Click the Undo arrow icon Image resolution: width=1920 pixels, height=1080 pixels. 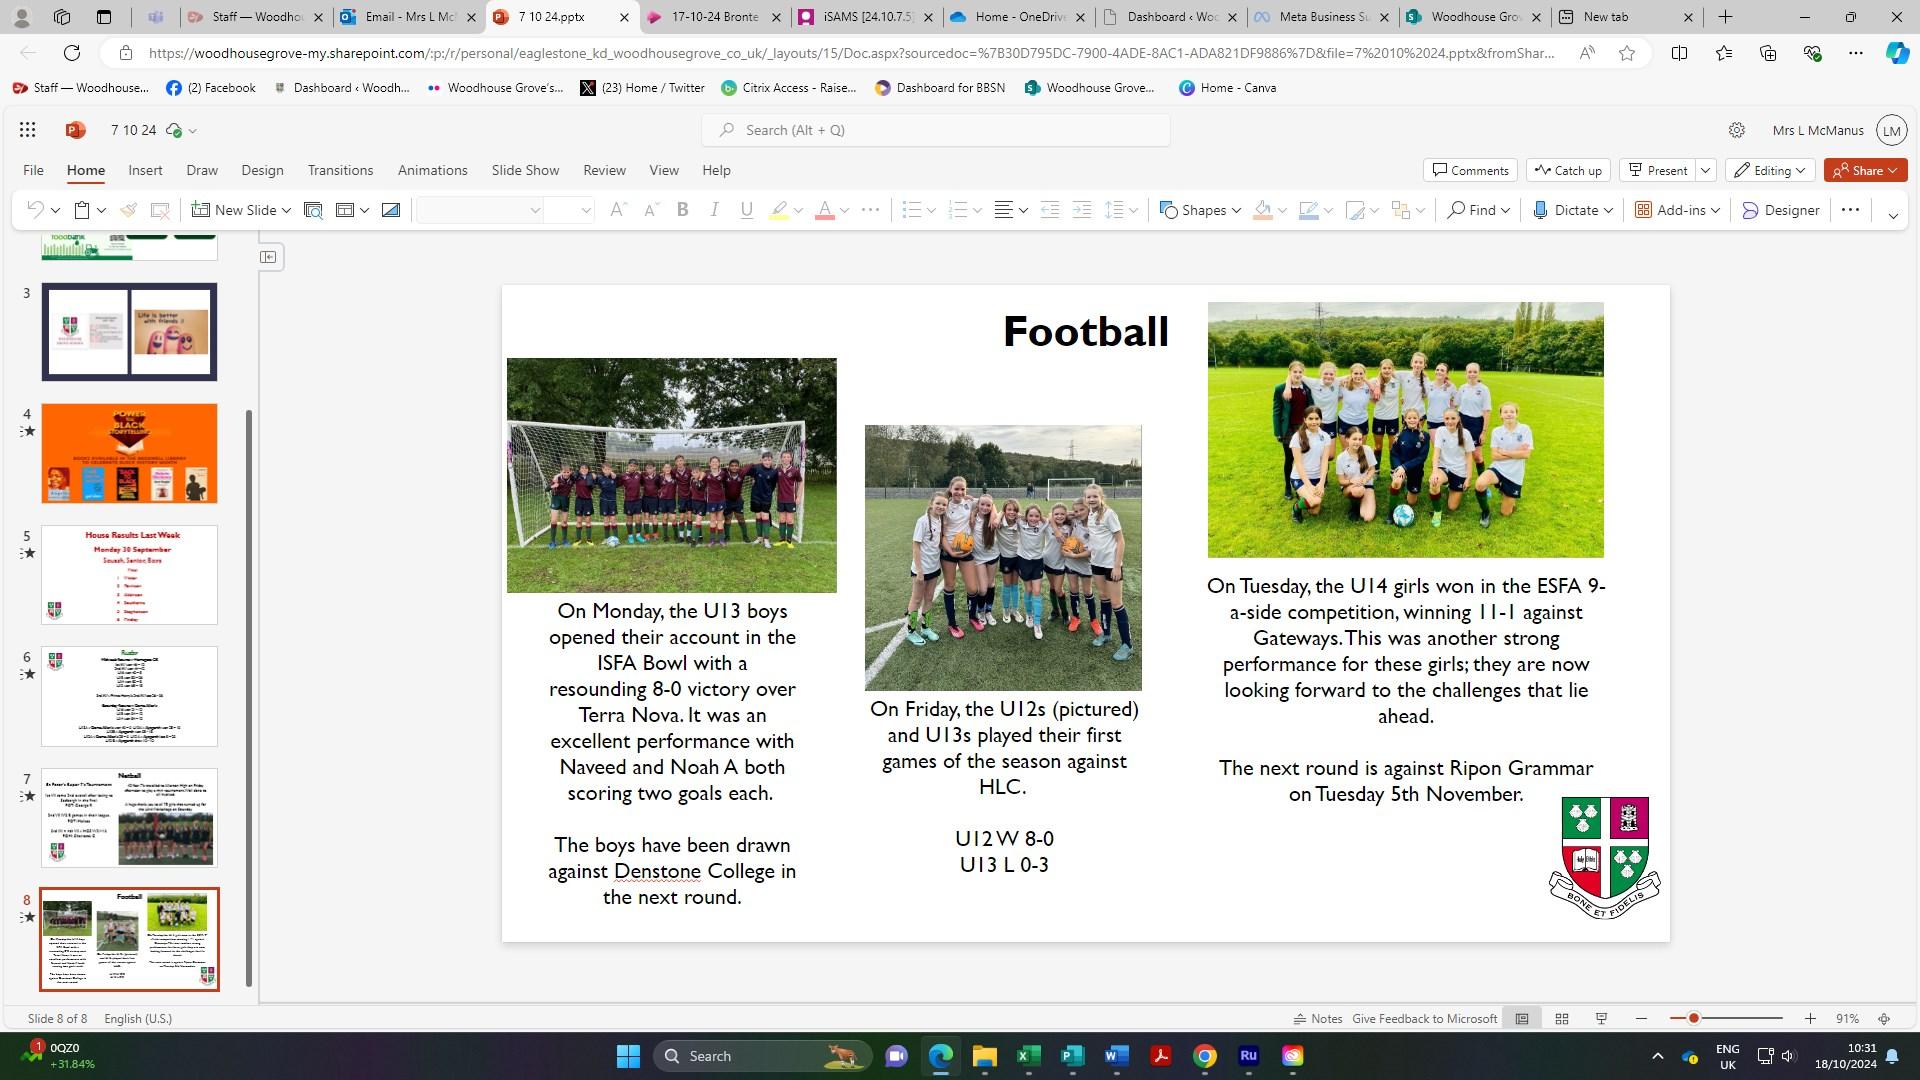coord(34,210)
